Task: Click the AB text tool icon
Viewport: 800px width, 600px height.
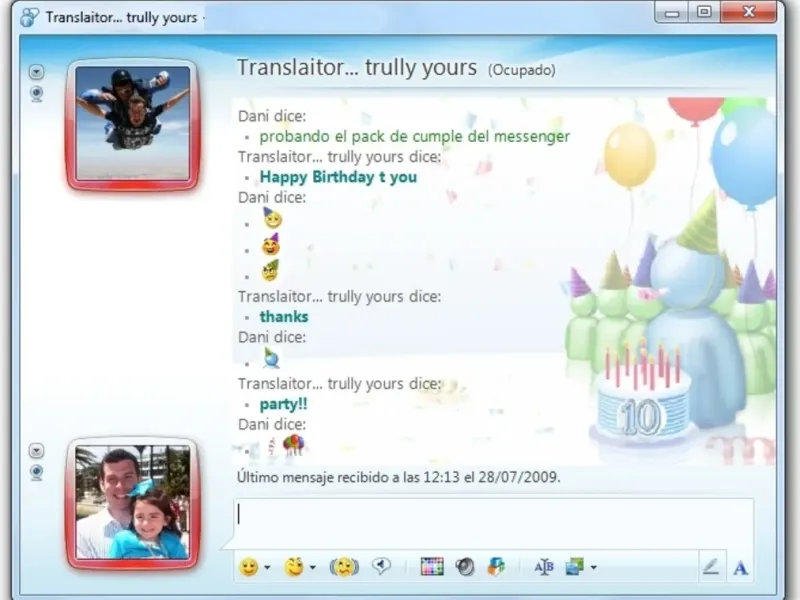Action: click(x=543, y=567)
